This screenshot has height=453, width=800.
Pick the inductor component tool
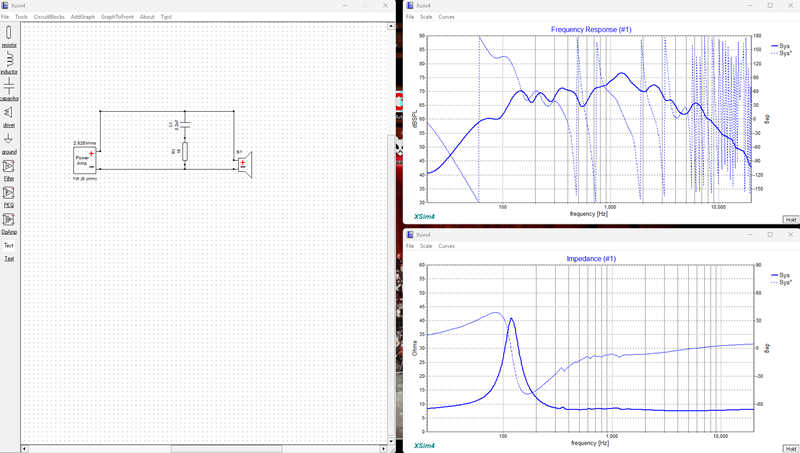pyautogui.click(x=9, y=62)
